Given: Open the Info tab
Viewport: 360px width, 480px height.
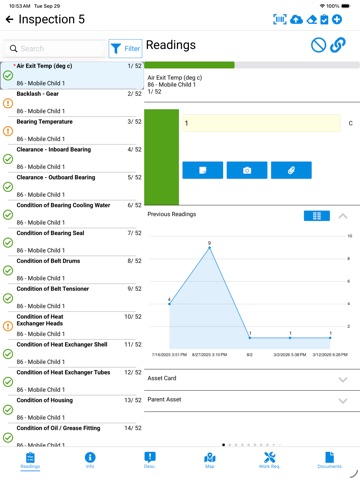Looking at the screenshot, I should [90, 460].
